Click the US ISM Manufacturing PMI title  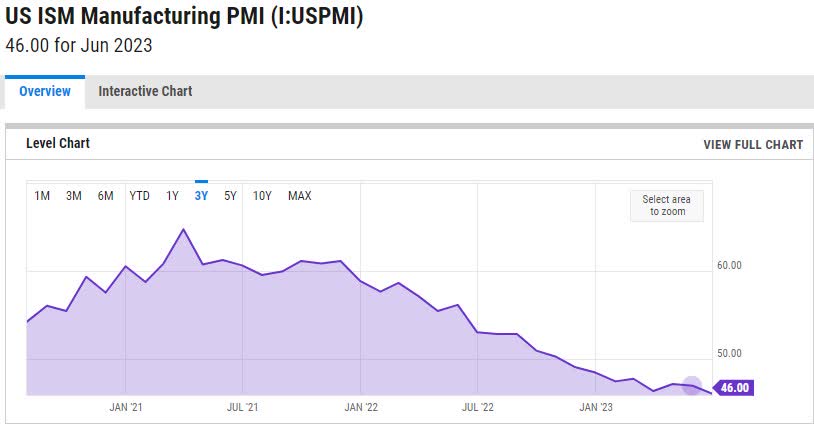point(184,17)
